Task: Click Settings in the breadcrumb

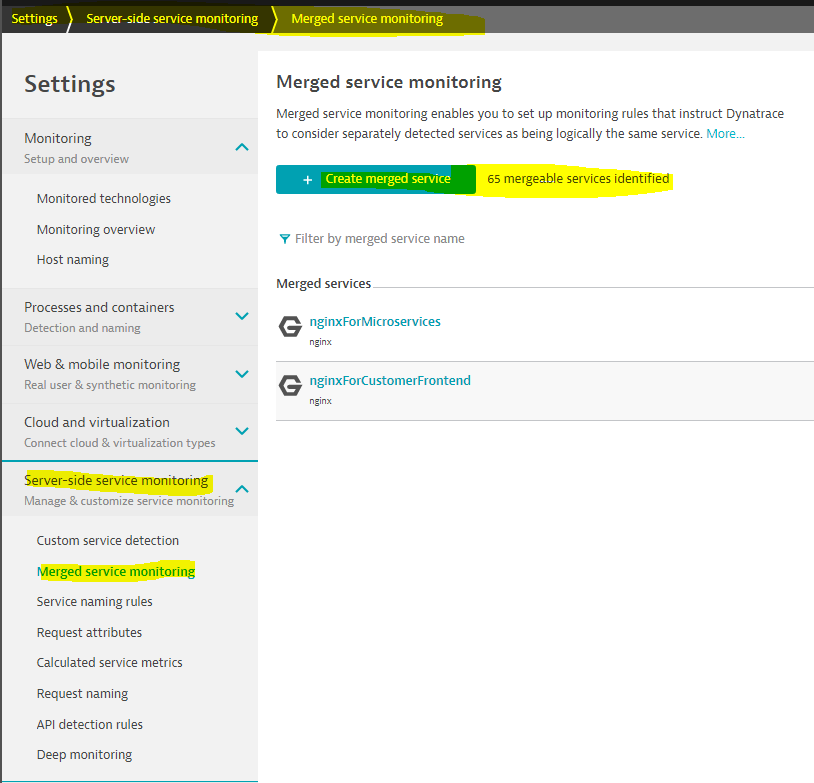Action: (x=34, y=19)
